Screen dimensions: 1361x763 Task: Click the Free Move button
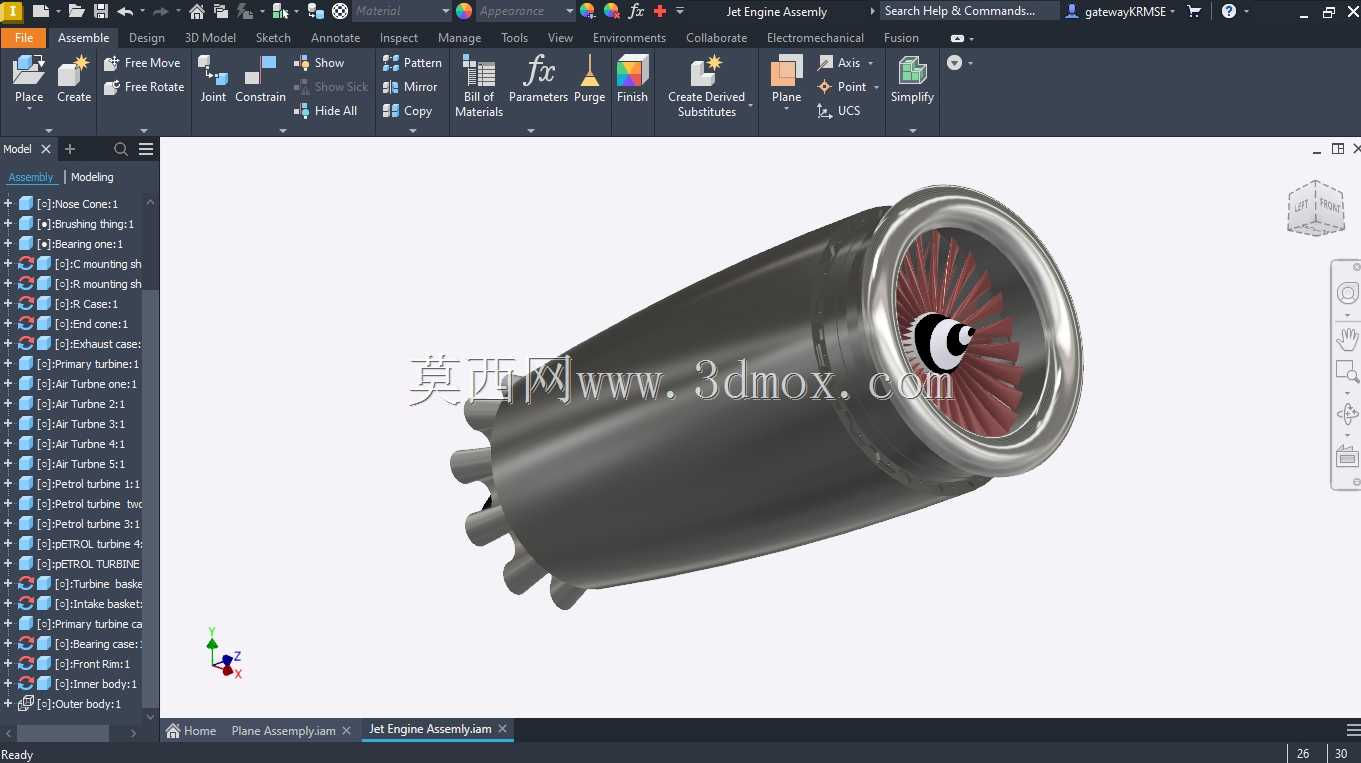[142, 62]
